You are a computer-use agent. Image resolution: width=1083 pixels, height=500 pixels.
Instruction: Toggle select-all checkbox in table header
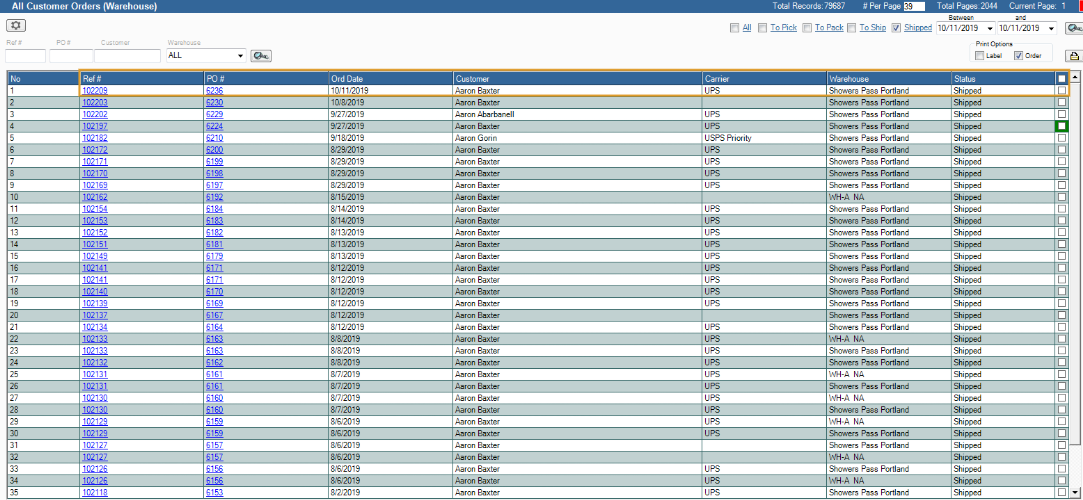pos(1062,78)
